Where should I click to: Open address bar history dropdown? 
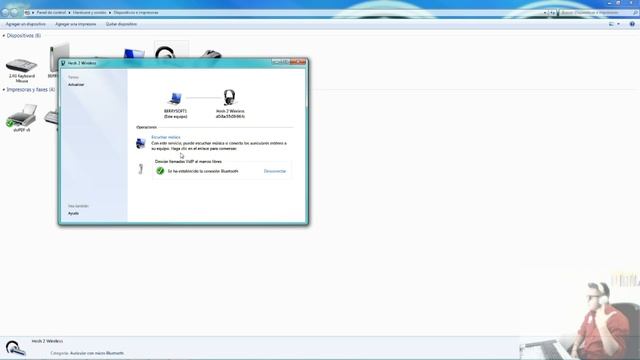click(x=545, y=13)
